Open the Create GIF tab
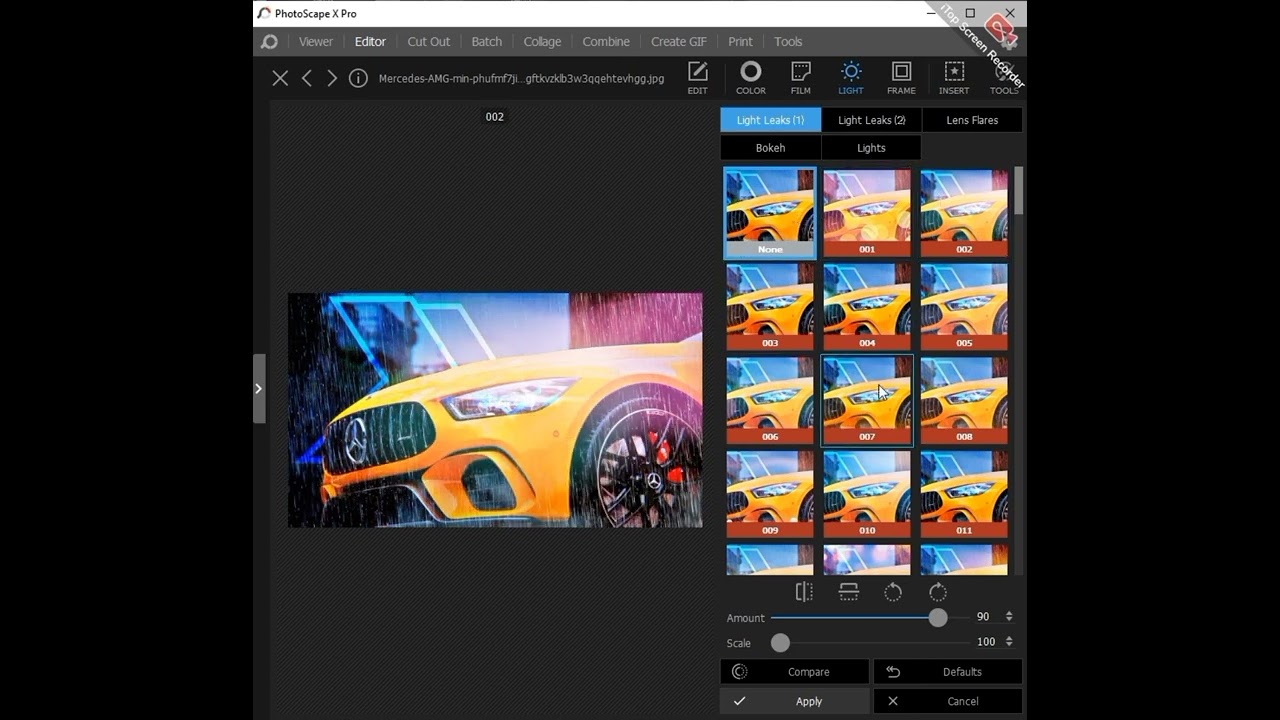 click(679, 42)
